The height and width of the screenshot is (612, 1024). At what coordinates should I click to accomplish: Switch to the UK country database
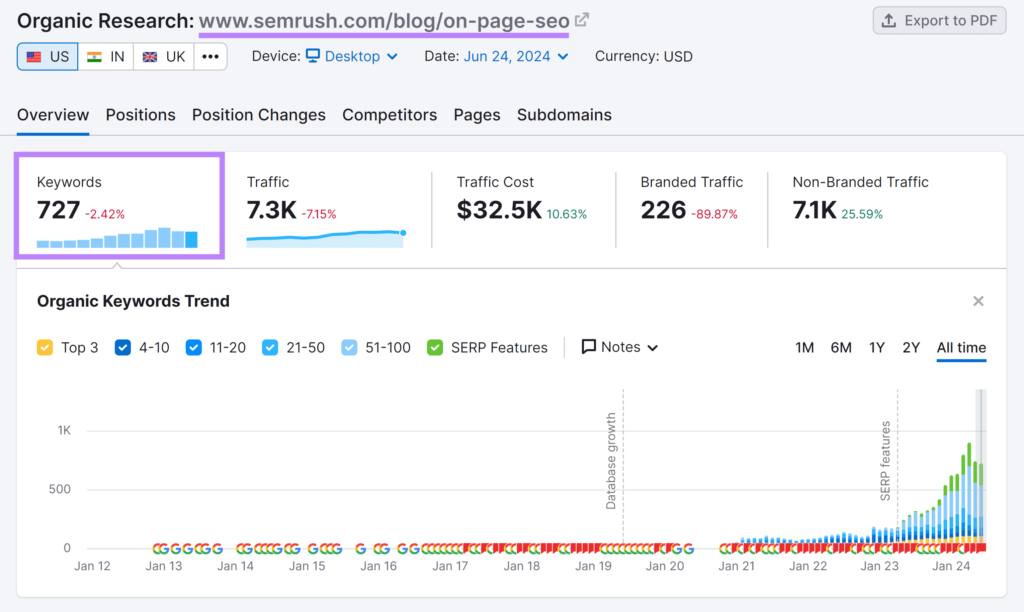pos(164,57)
